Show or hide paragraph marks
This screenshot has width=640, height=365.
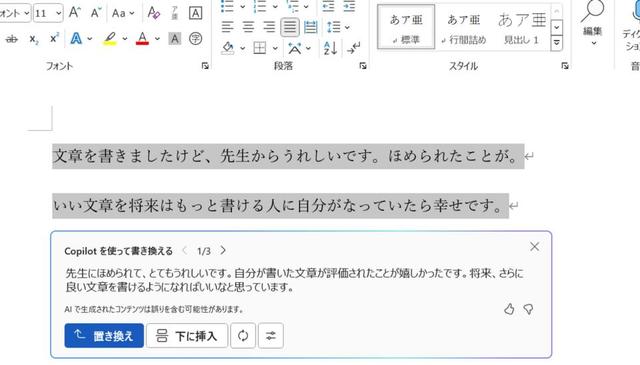[353, 48]
